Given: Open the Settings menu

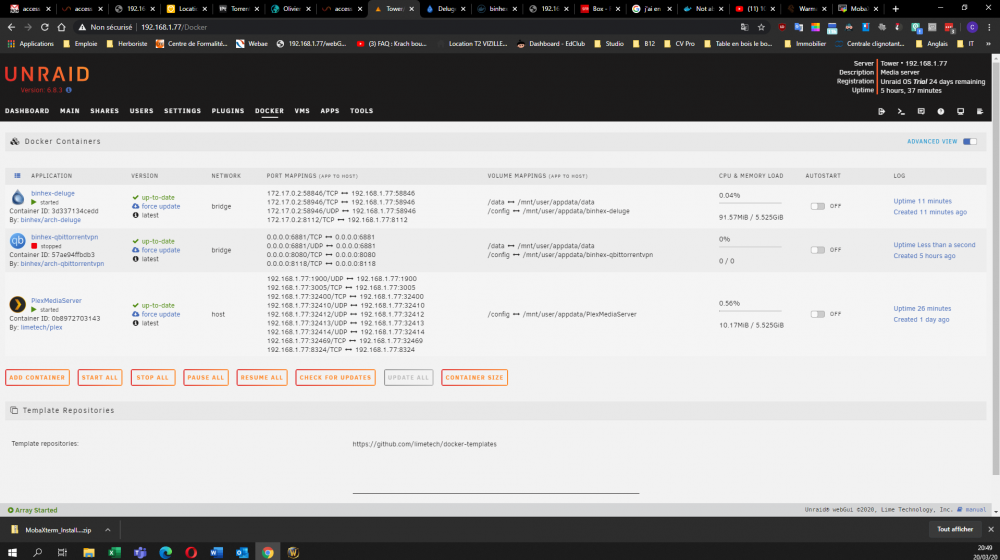Looking at the screenshot, I should pyautogui.click(x=182, y=111).
